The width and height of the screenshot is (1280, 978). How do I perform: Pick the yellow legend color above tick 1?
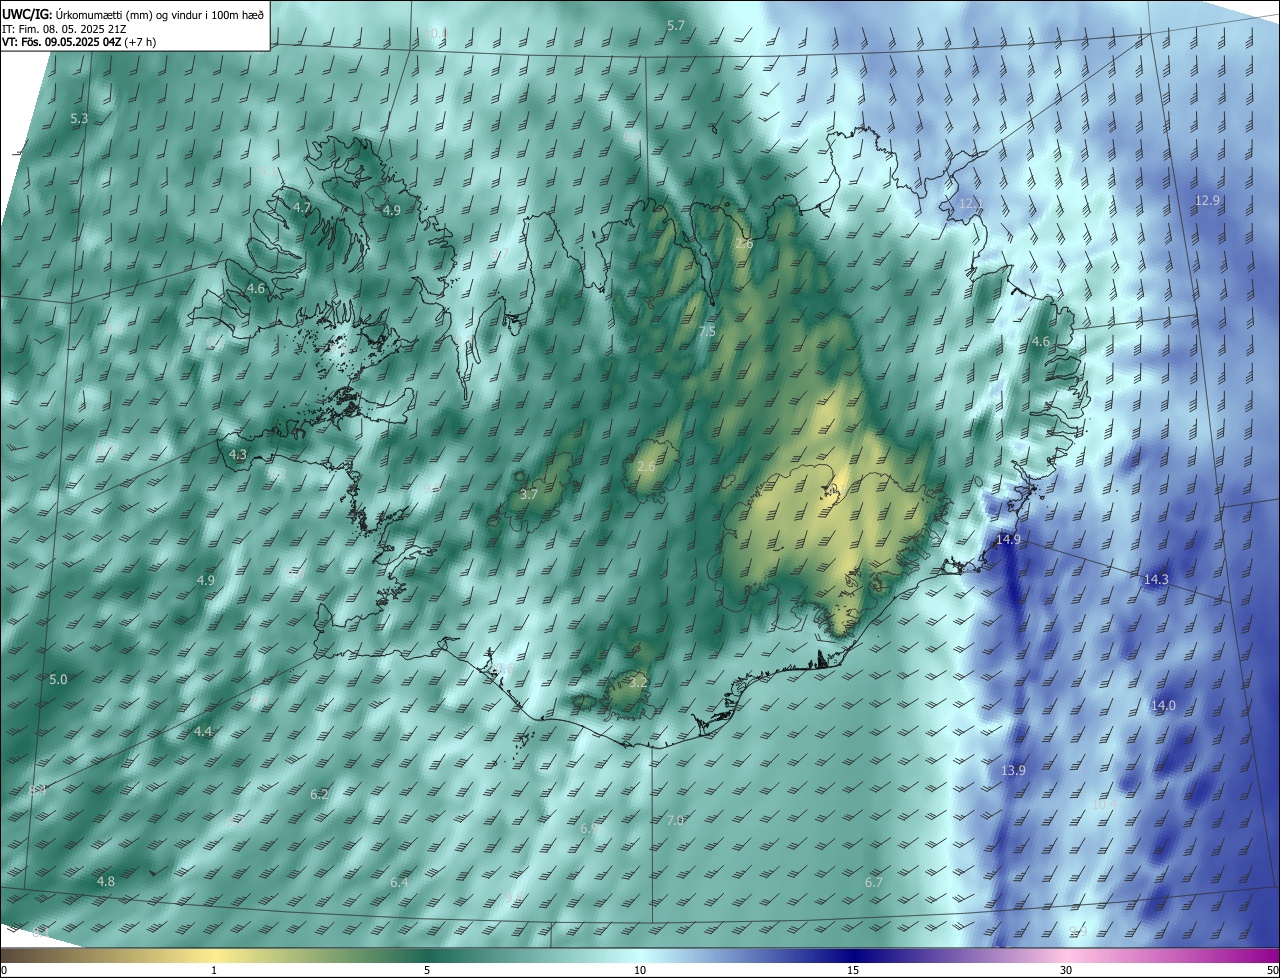click(x=214, y=955)
